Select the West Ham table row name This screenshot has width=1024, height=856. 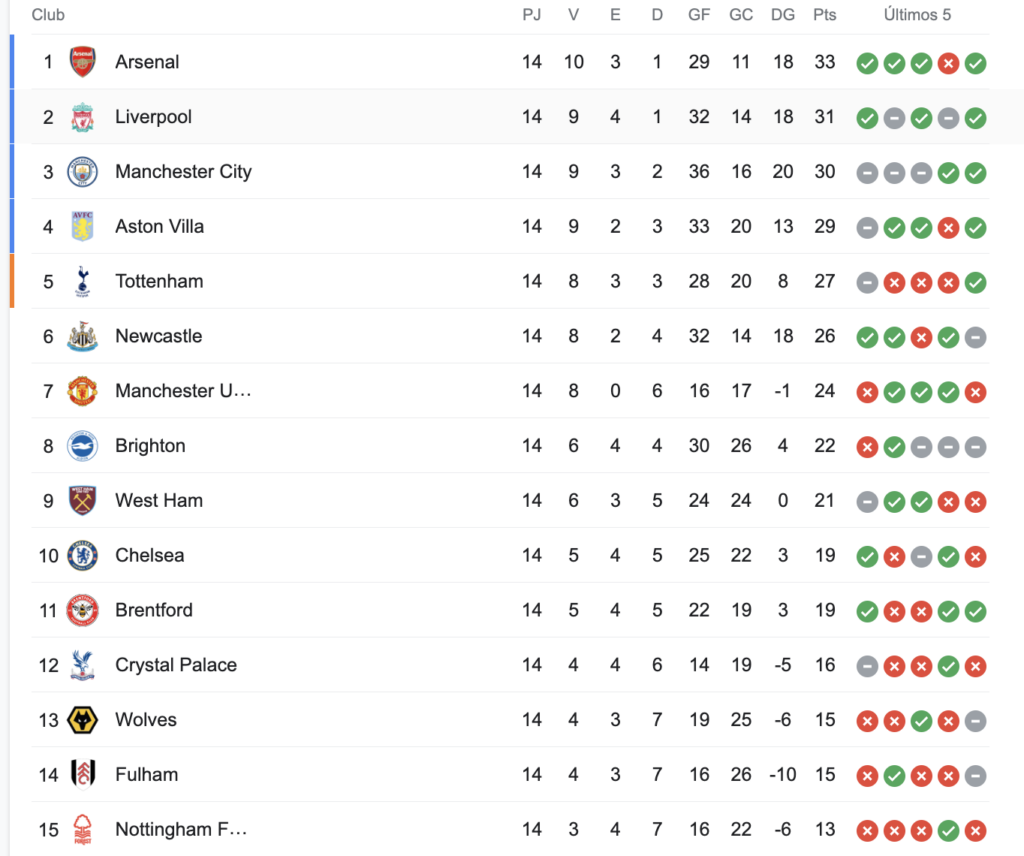(159, 500)
